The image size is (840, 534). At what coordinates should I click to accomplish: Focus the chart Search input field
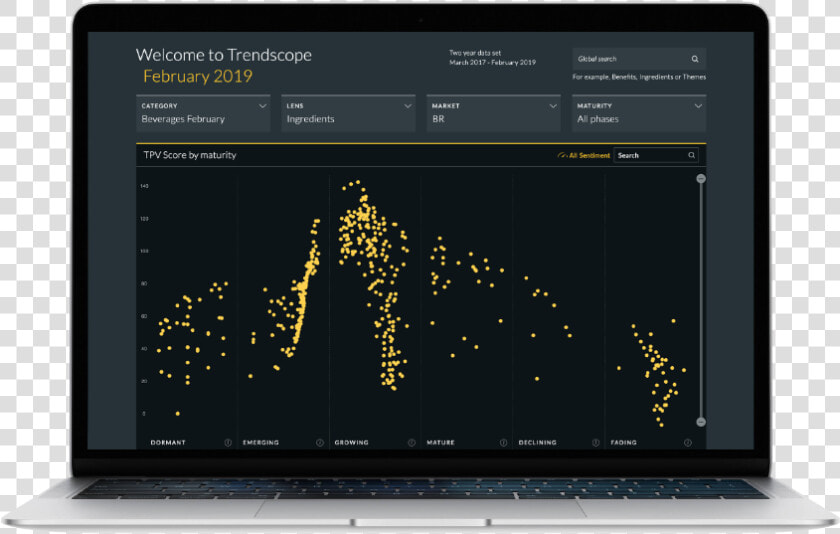tap(656, 155)
